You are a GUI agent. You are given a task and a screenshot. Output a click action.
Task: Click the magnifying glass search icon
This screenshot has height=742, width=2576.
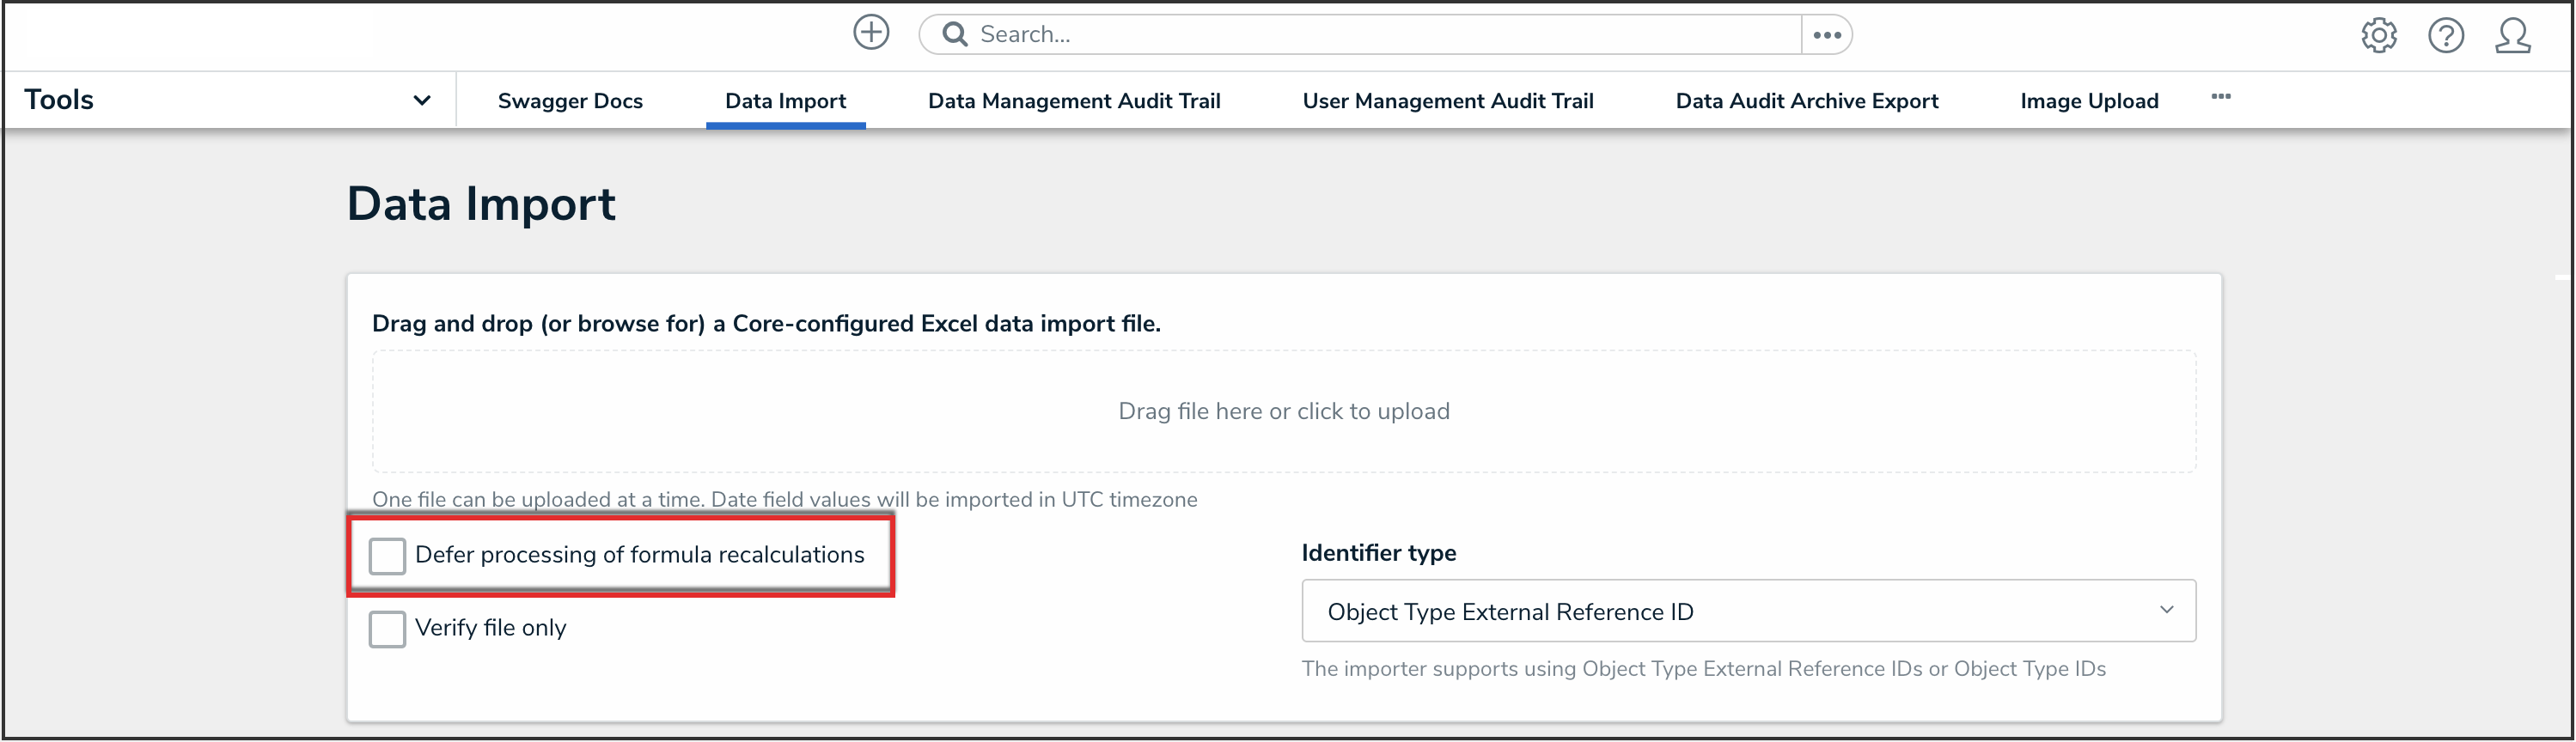(x=955, y=35)
